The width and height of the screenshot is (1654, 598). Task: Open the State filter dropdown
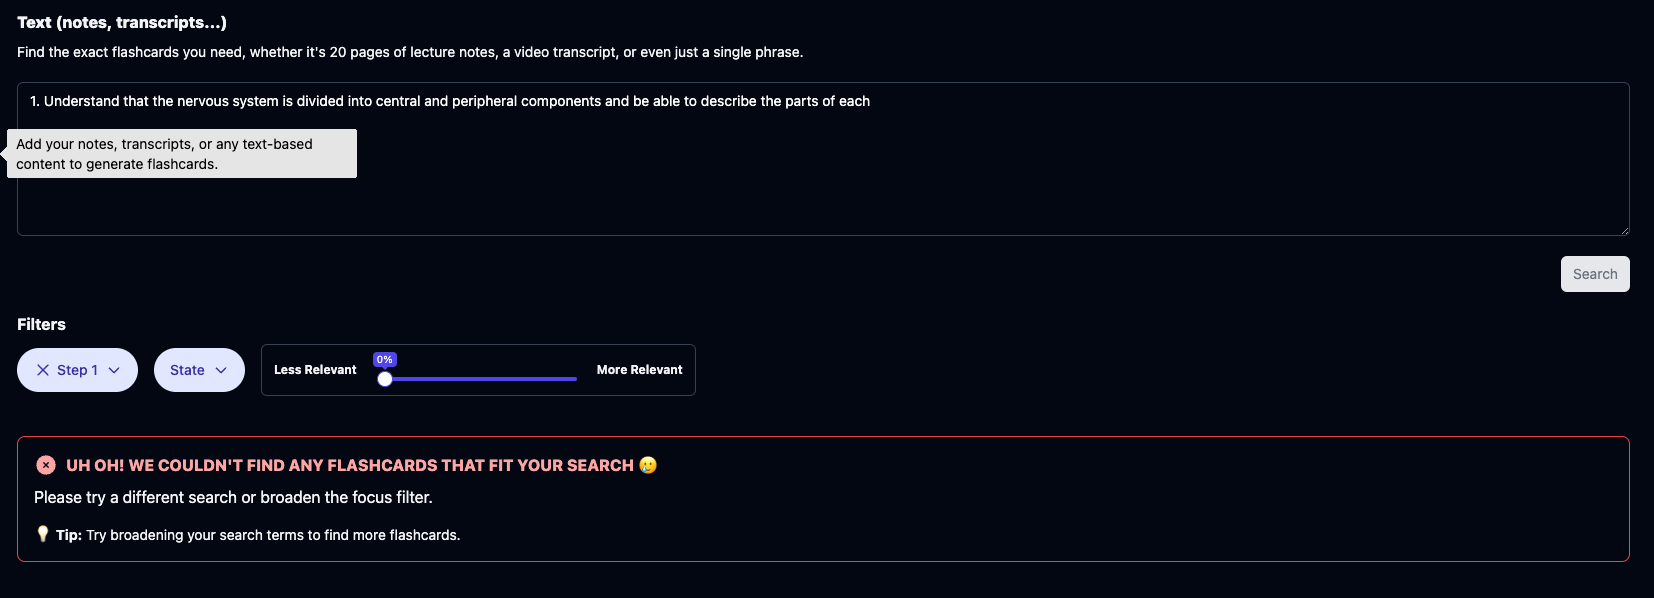tap(199, 370)
